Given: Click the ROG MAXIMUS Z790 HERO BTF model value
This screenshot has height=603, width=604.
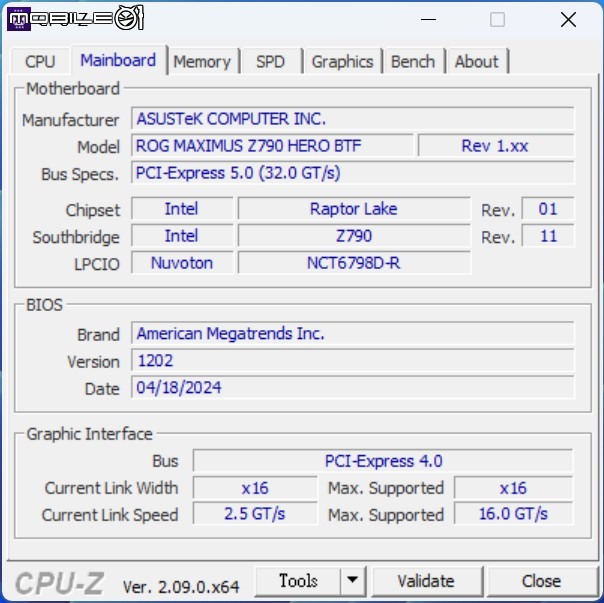Looking at the screenshot, I should 272,146.
